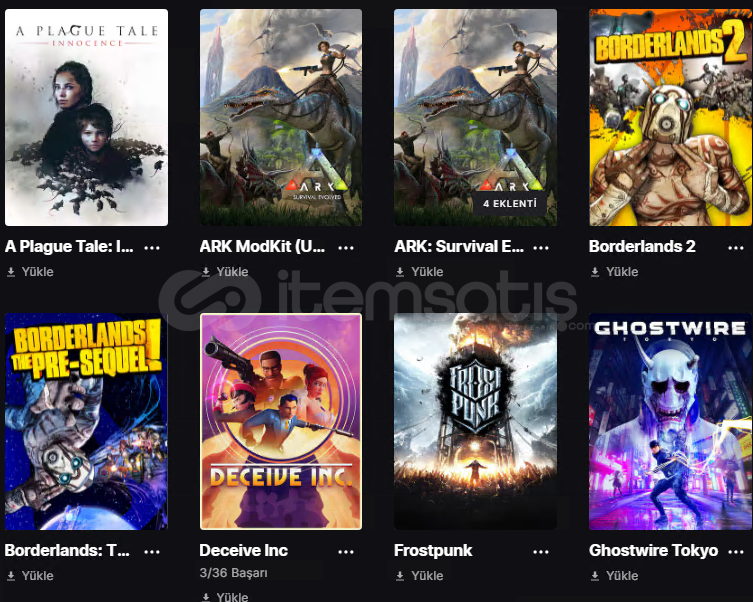Open the Frostpunk game title link
The image size is (753, 602).
point(433,551)
